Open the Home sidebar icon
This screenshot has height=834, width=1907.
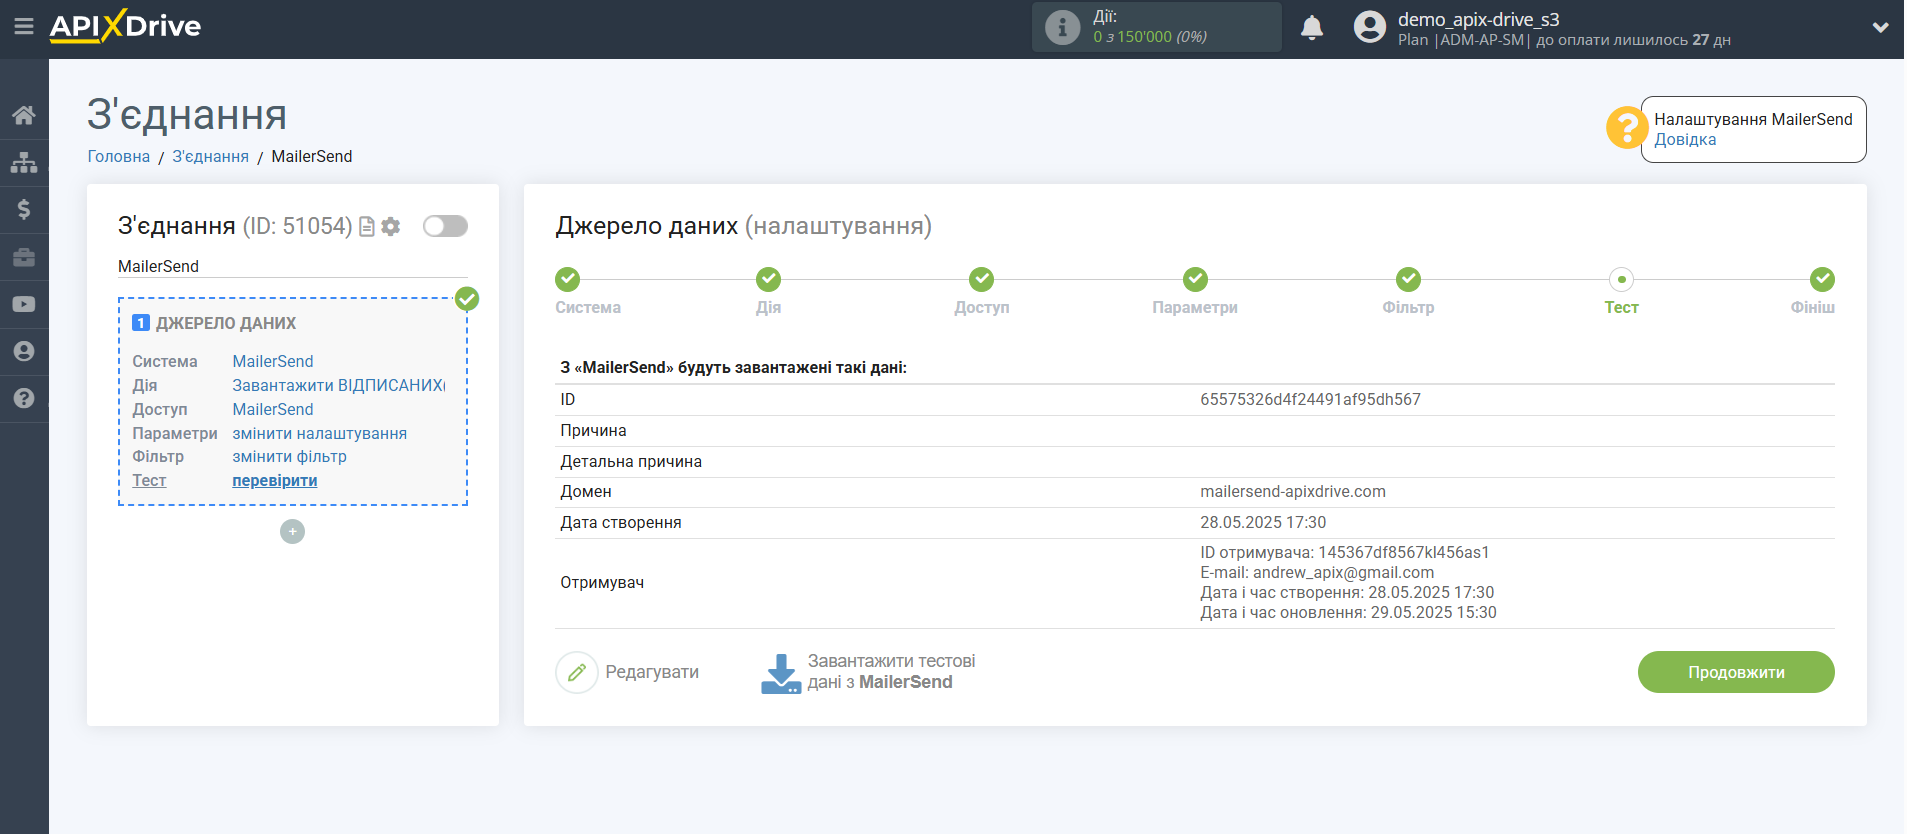tap(24, 115)
